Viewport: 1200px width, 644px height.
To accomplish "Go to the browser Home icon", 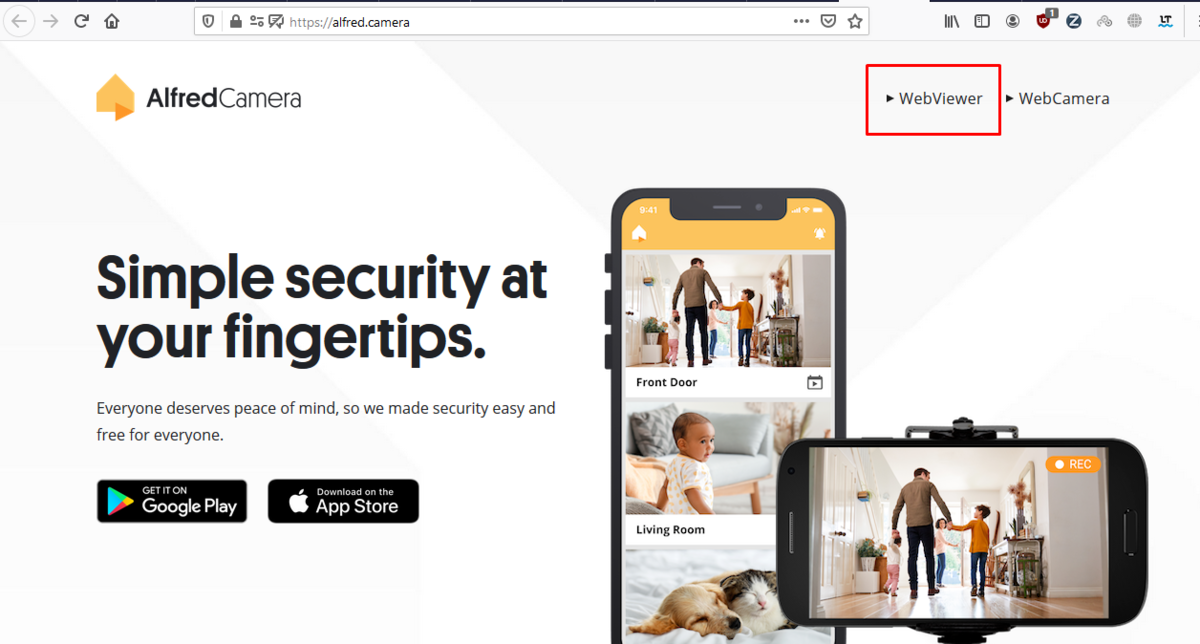I will [x=112, y=21].
